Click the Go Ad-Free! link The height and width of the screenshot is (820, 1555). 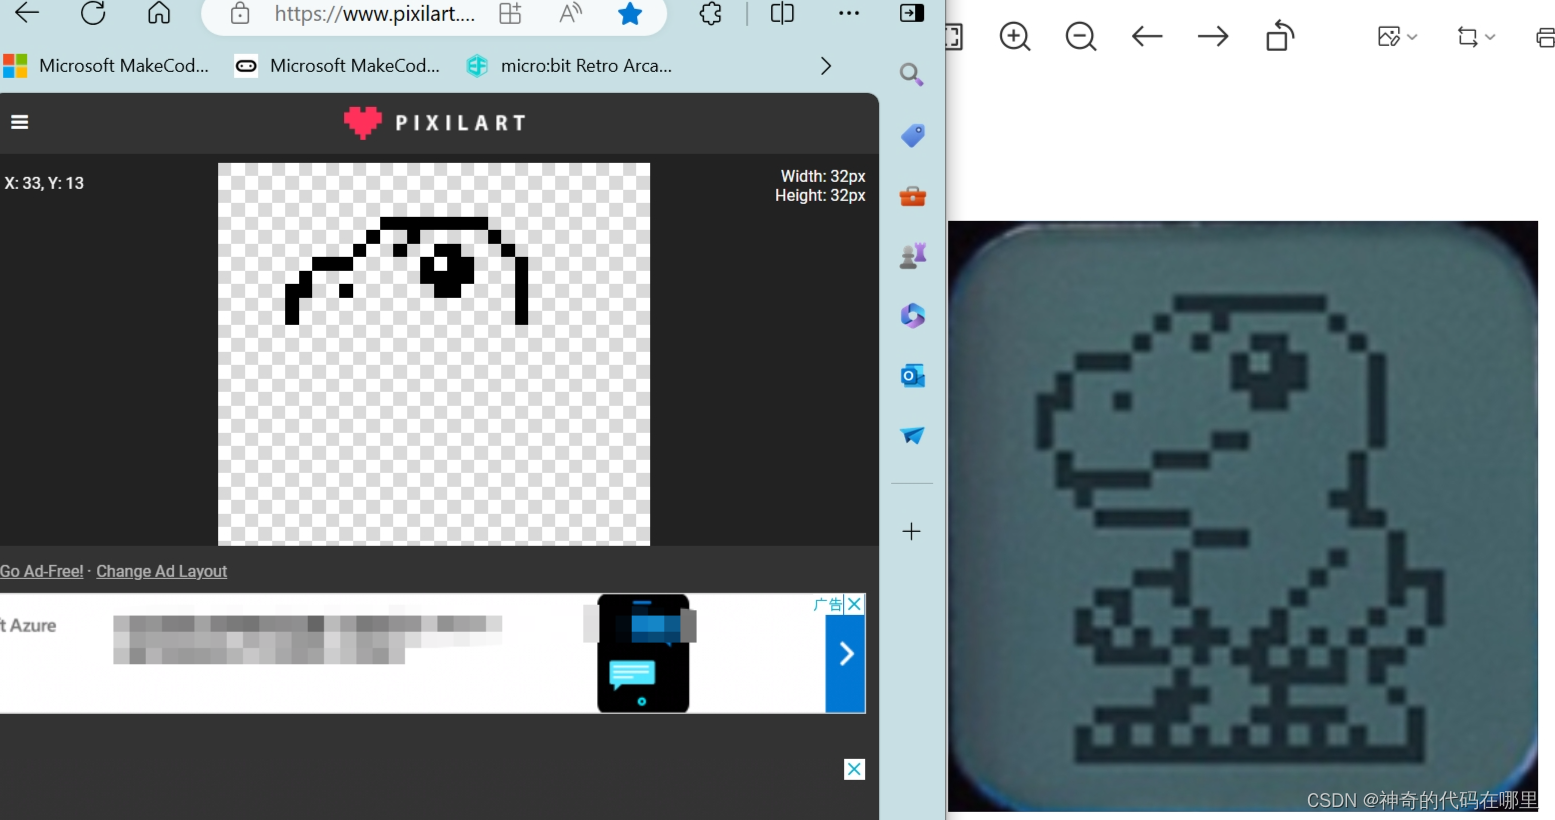(x=42, y=571)
